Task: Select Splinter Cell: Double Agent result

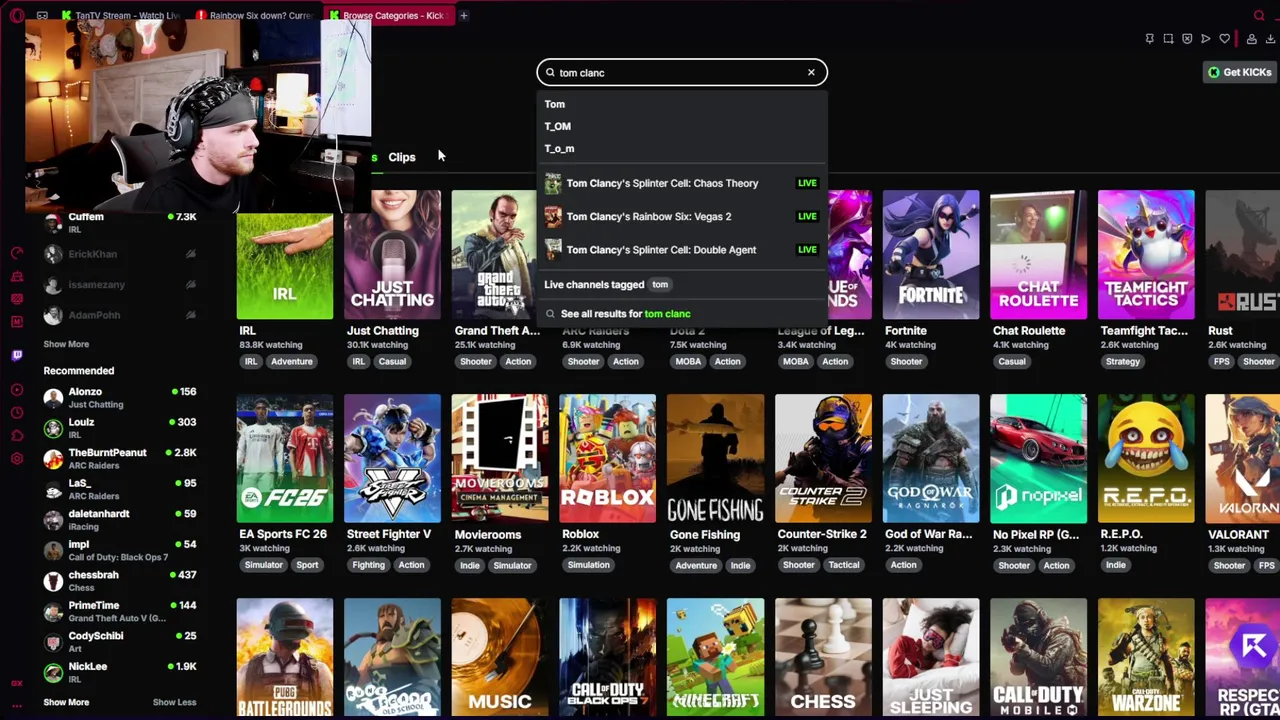Action: [682, 250]
